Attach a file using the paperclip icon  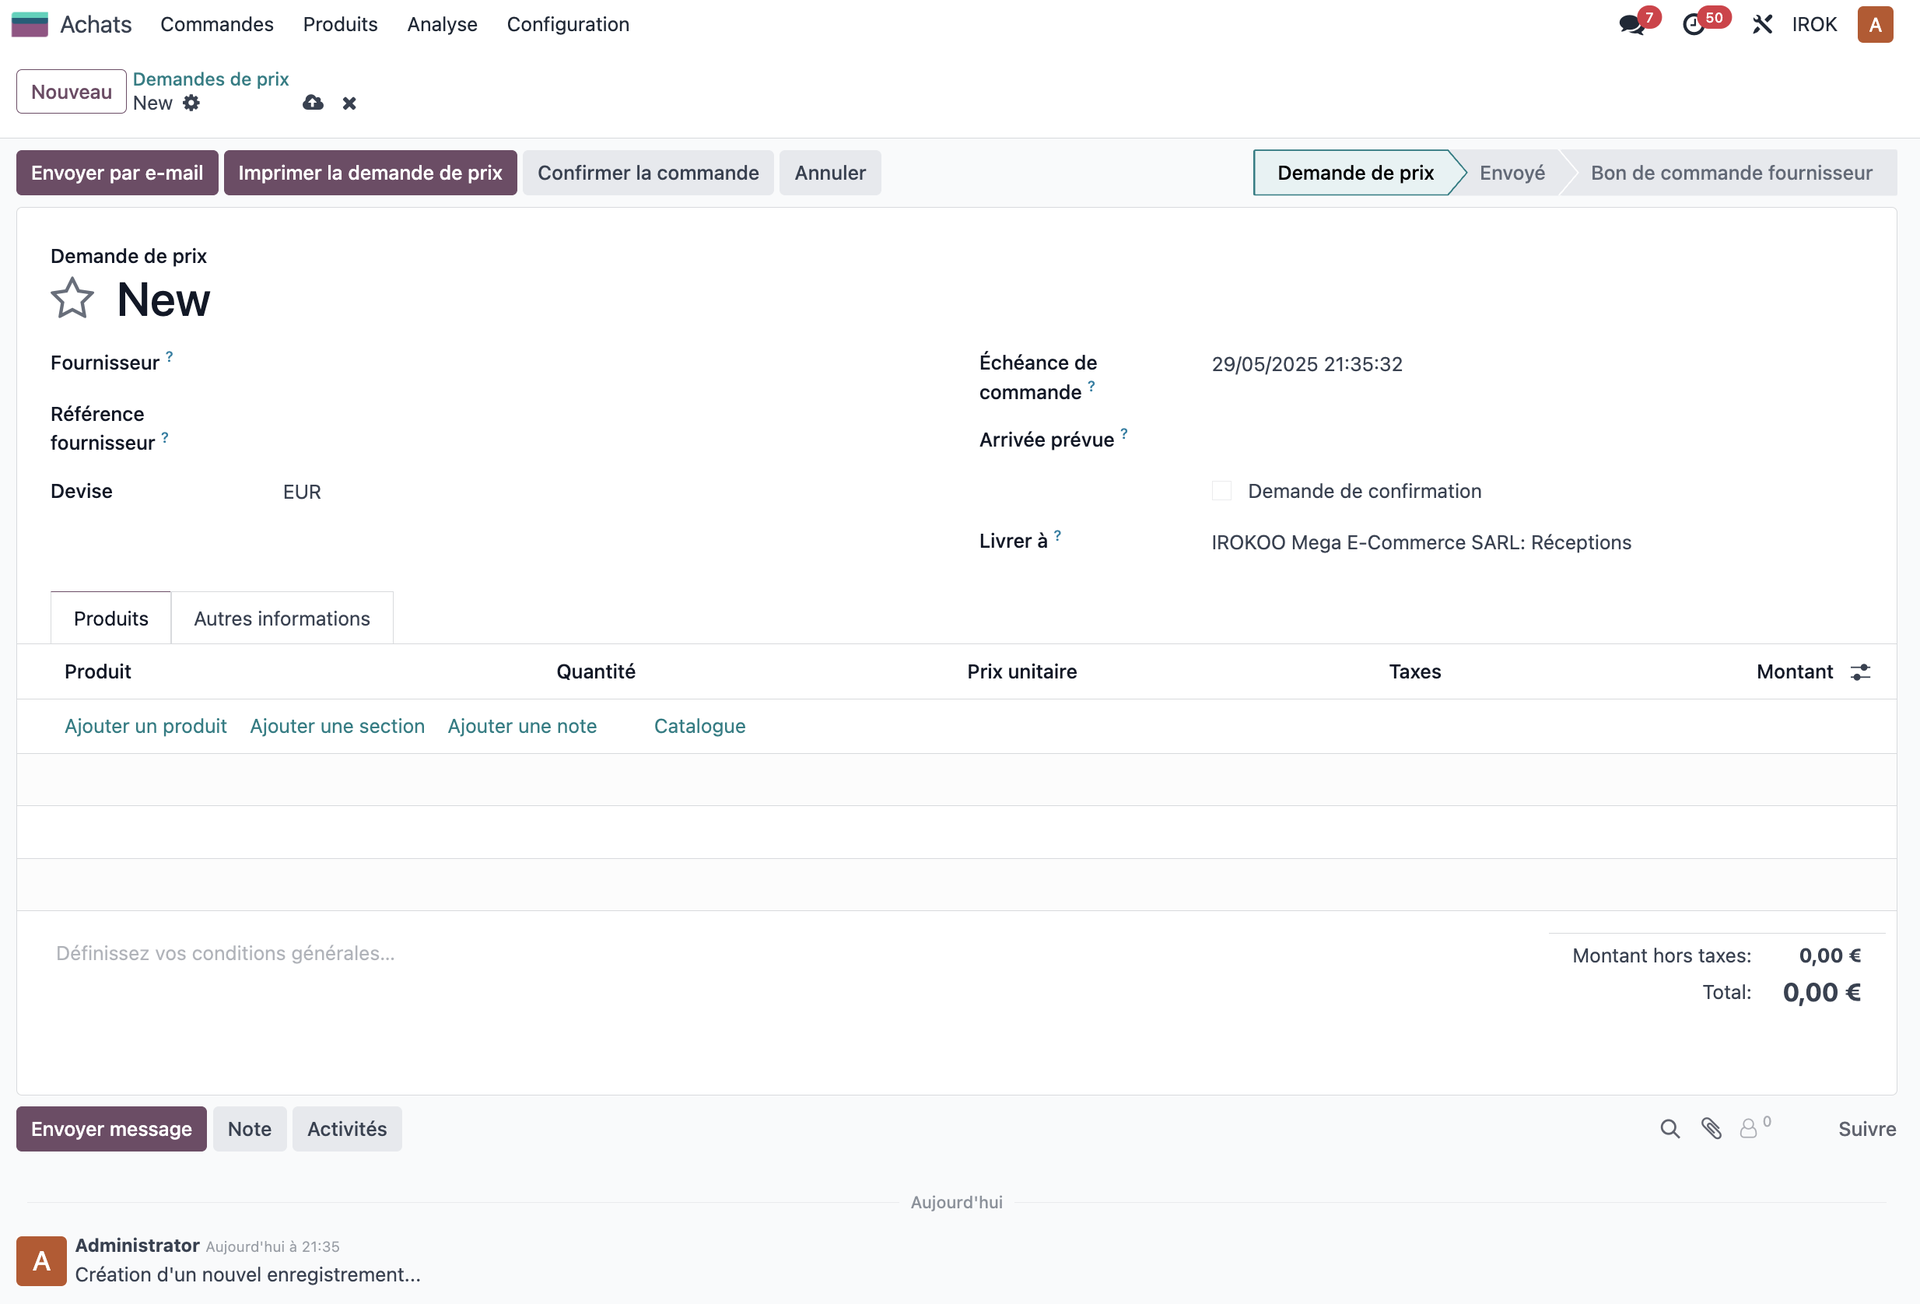pos(1711,1129)
